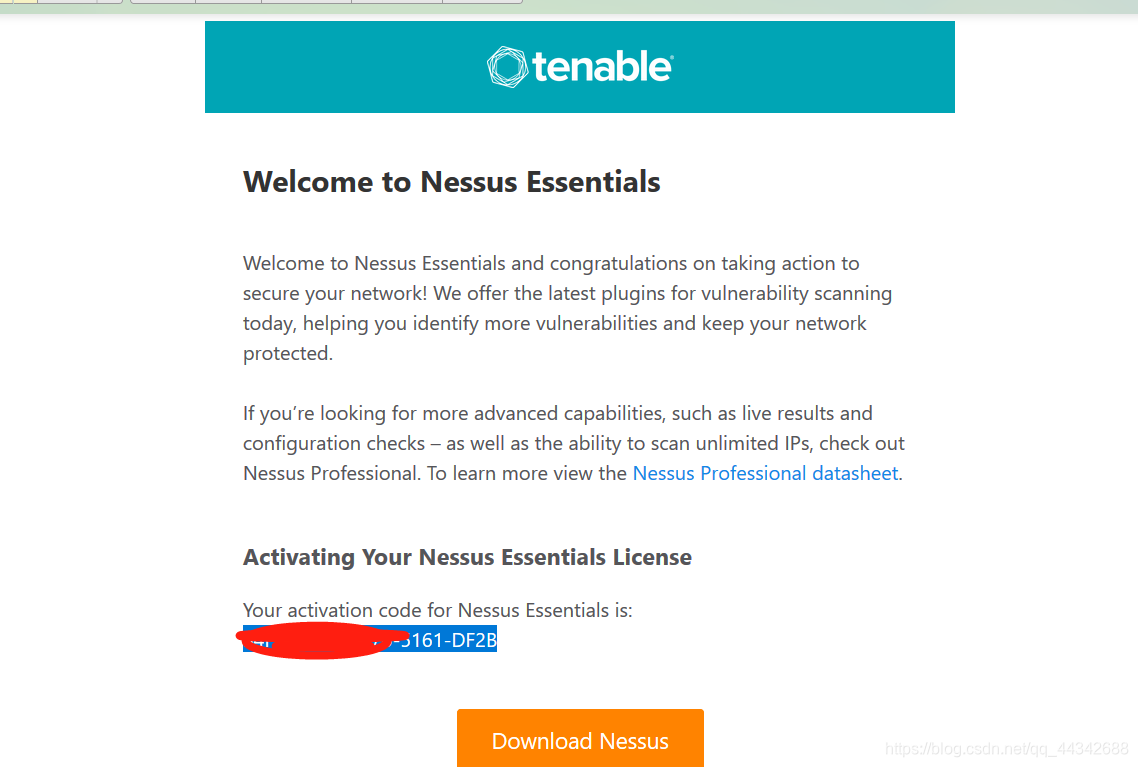Select the highlighted activation code text
This screenshot has height=767, width=1138.
pos(369,640)
